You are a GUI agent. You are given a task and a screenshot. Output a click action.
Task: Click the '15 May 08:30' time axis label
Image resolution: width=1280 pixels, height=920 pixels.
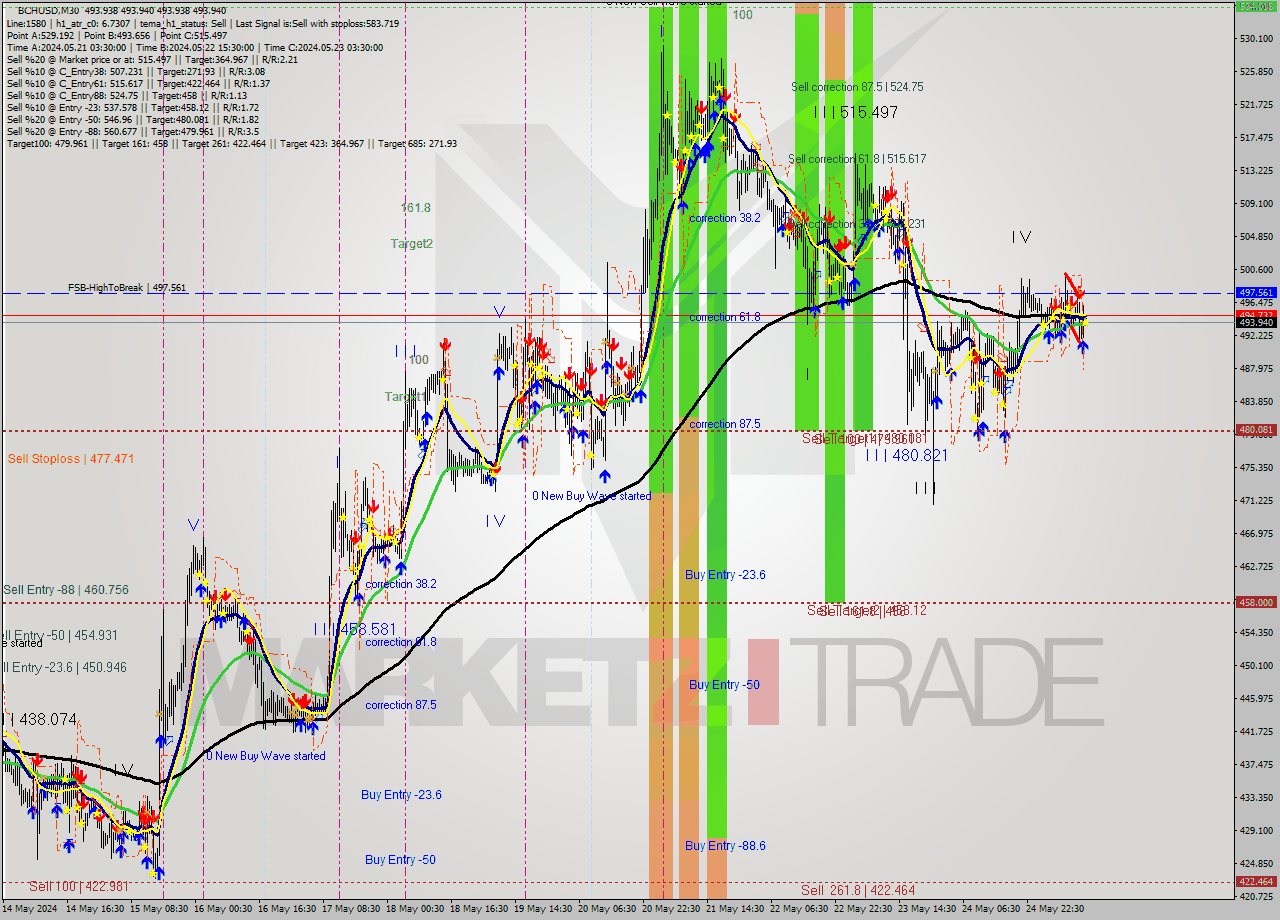click(x=161, y=909)
